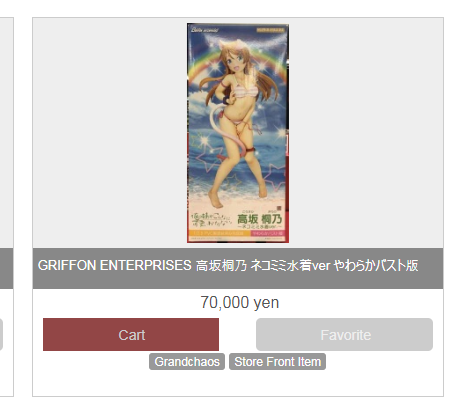Click やわらかバスト版 at the end of title

(376, 266)
